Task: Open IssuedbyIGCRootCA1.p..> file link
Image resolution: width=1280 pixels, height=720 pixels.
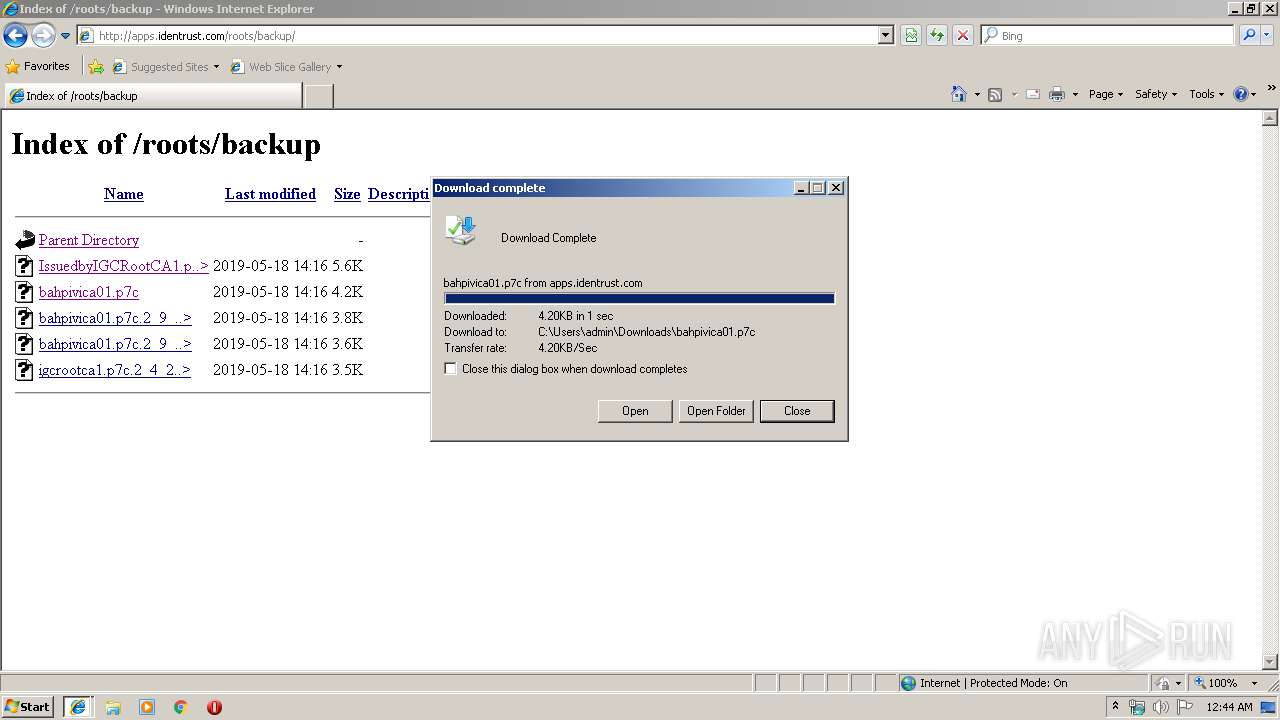Action: coord(124,266)
